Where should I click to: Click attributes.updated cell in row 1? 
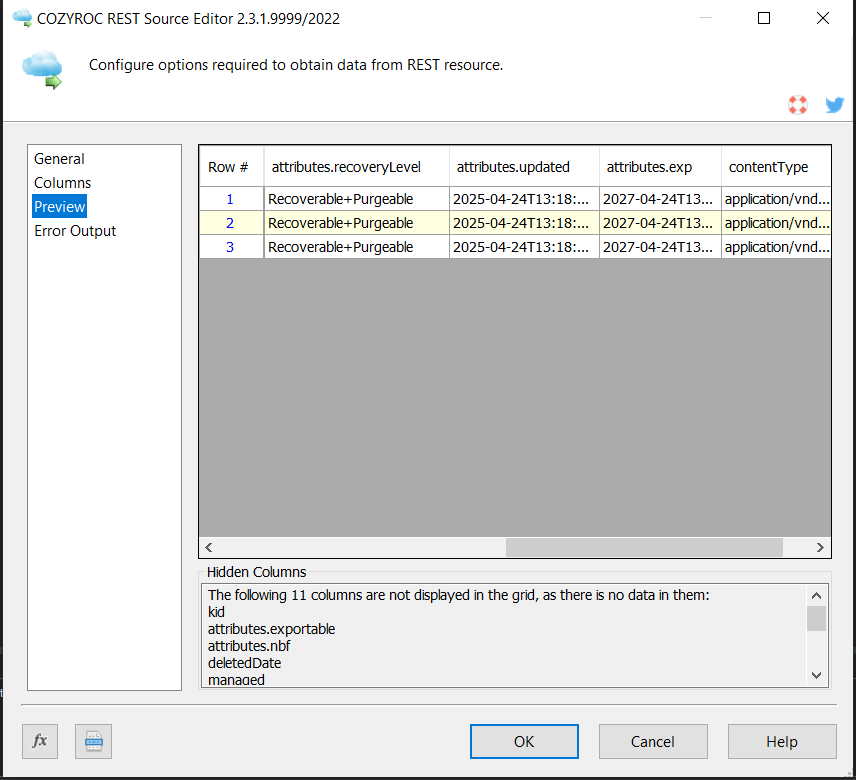[524, 199]
